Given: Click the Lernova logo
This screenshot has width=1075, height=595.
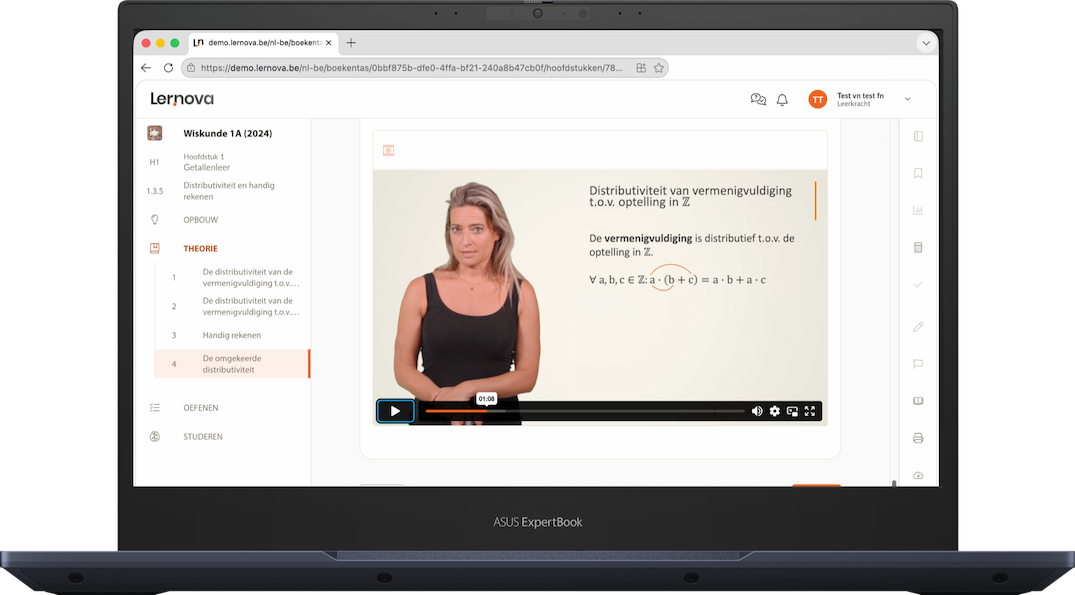Looking at the screenshot, I should 182,99.
